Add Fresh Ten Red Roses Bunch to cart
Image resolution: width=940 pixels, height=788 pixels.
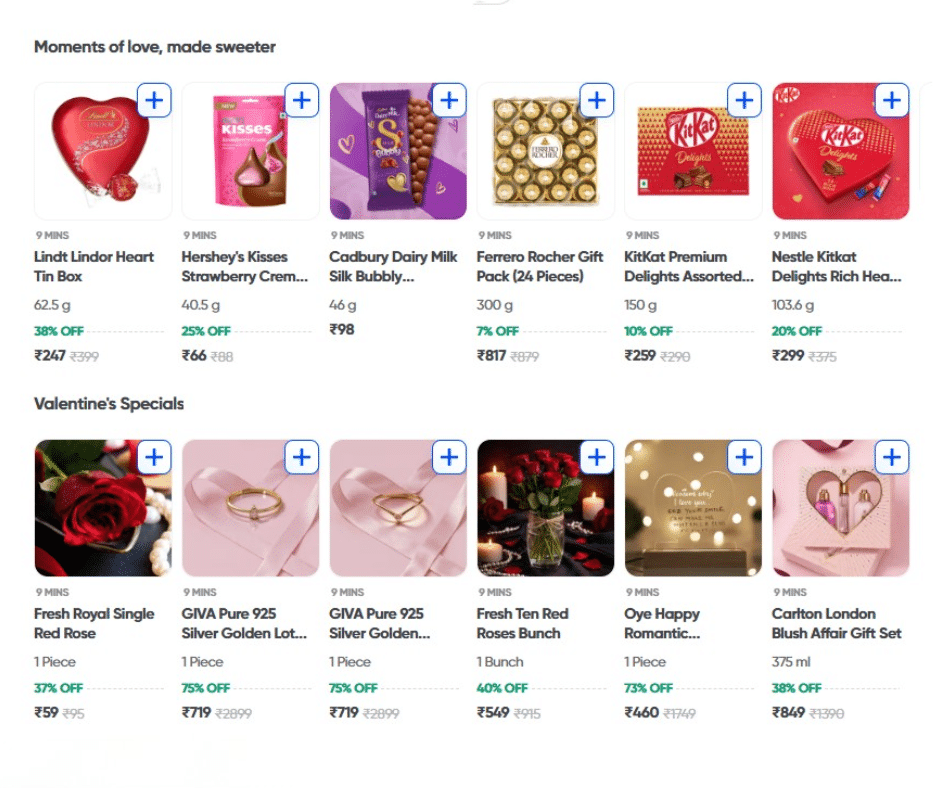(x=597, y=457)
